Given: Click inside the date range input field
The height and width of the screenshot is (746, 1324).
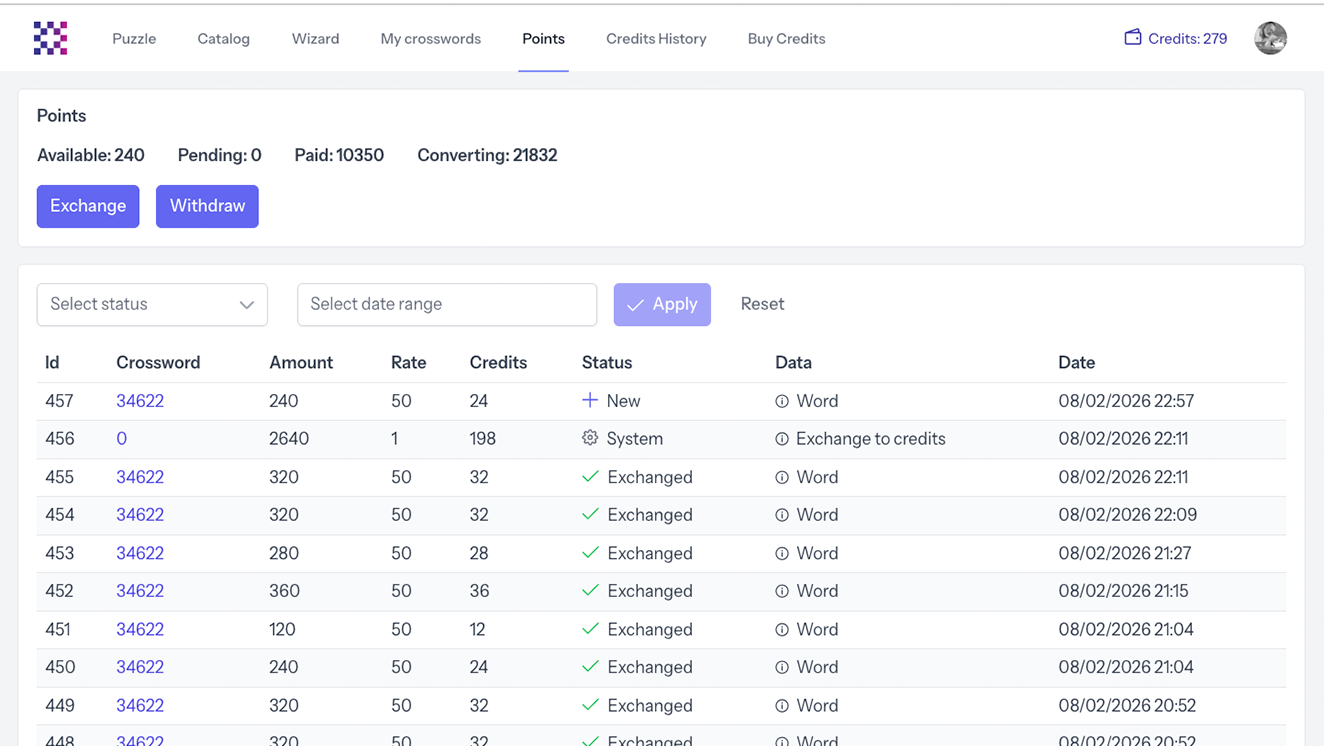Looking at the screenshot, I should pyautogui.click(x=447, y=304).
